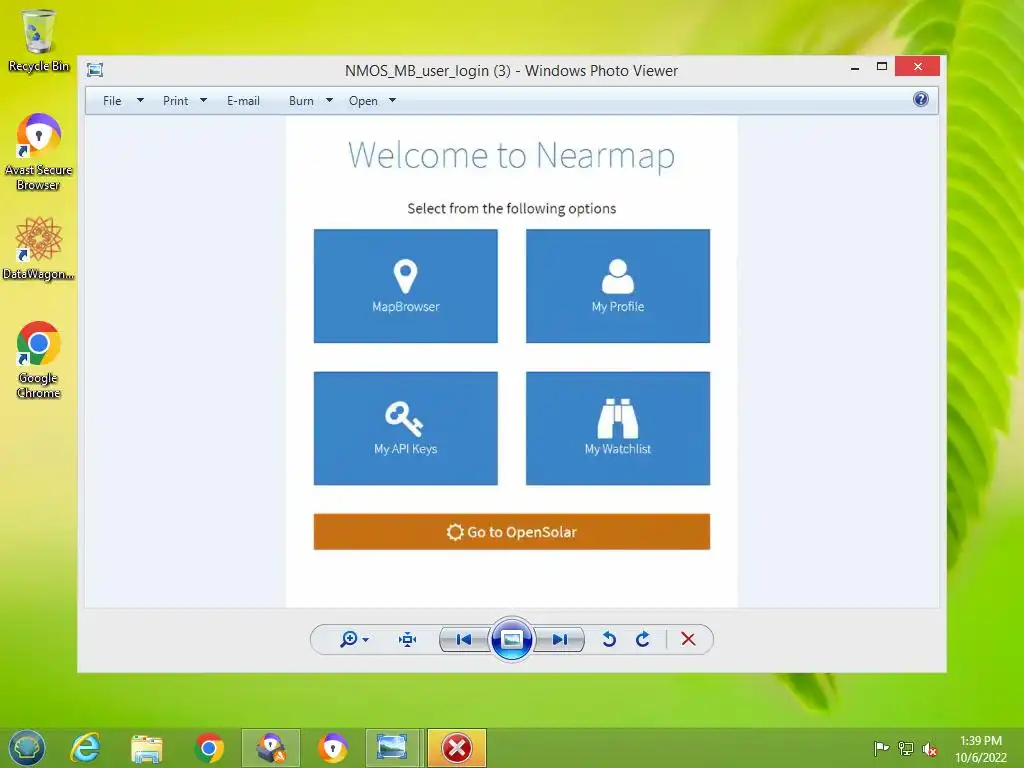Open File Explorer from the taskbar
This screenshot has width=1024, height=768.
pyautogui.click(x=146, y=748)
